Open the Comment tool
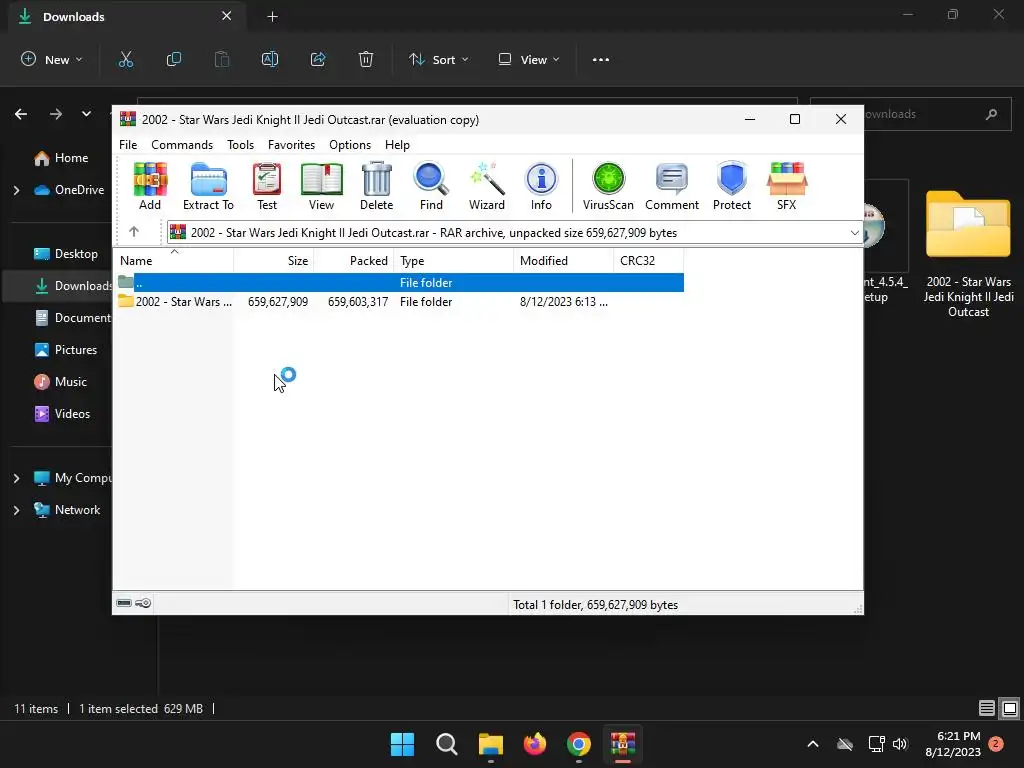Image resolution: width=1024 pixels, height=768 pixels. coord(672,186)
